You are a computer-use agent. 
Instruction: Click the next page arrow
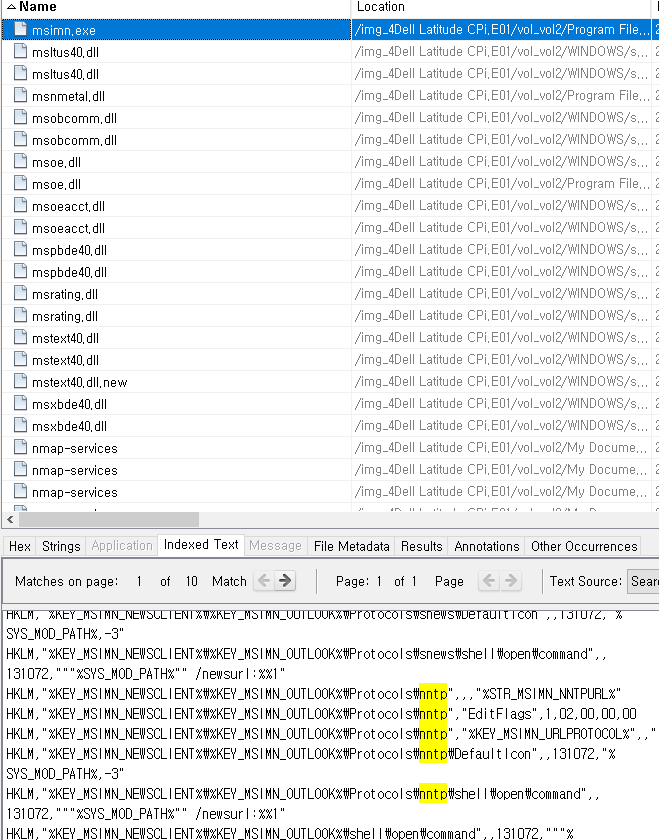point(511,581)
